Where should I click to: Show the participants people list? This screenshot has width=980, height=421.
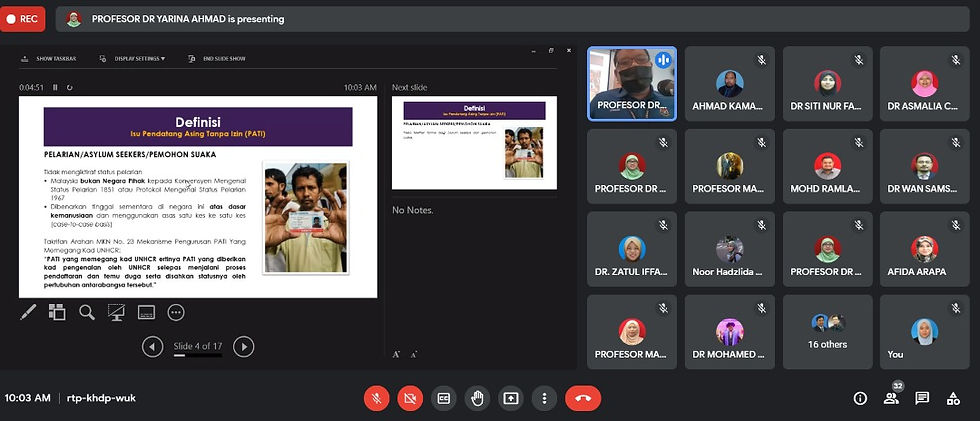coord(891,399)
